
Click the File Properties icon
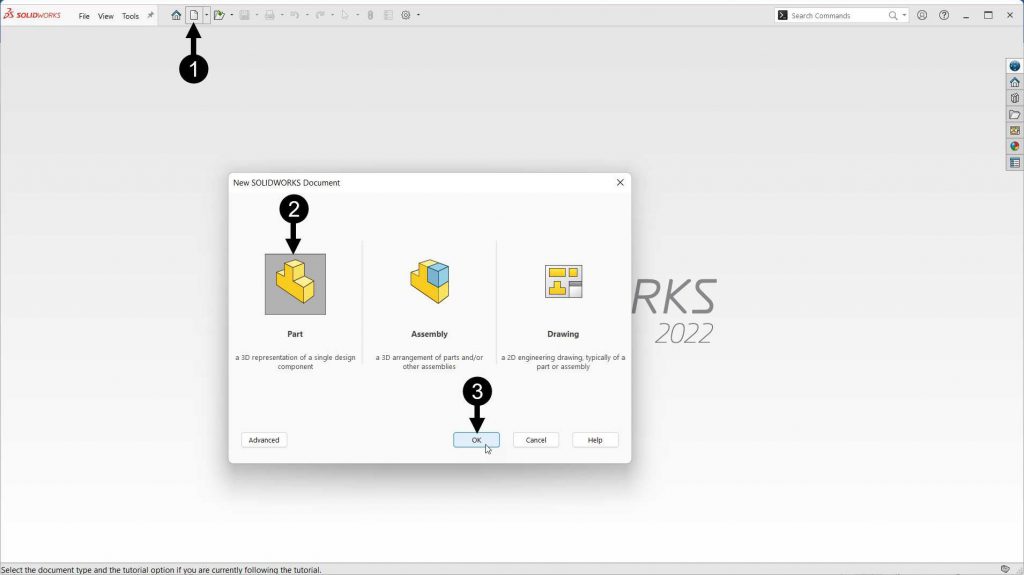point(389,15)
